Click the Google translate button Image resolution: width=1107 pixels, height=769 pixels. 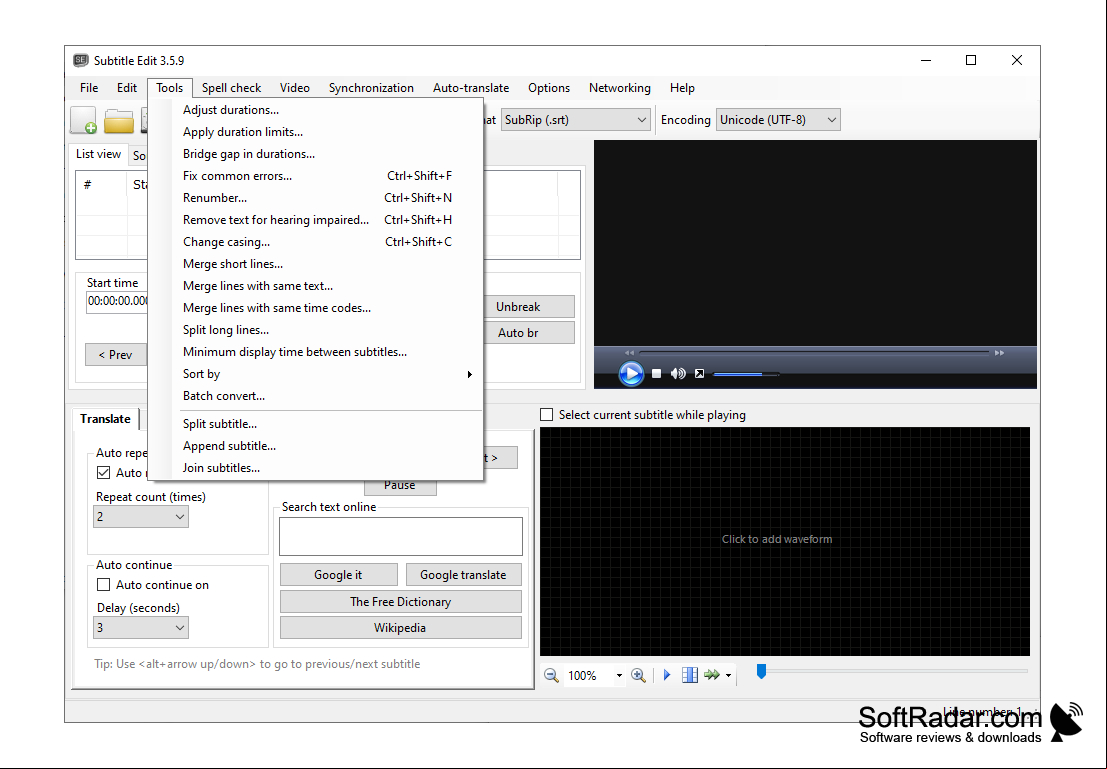click(x=463, y=575)
